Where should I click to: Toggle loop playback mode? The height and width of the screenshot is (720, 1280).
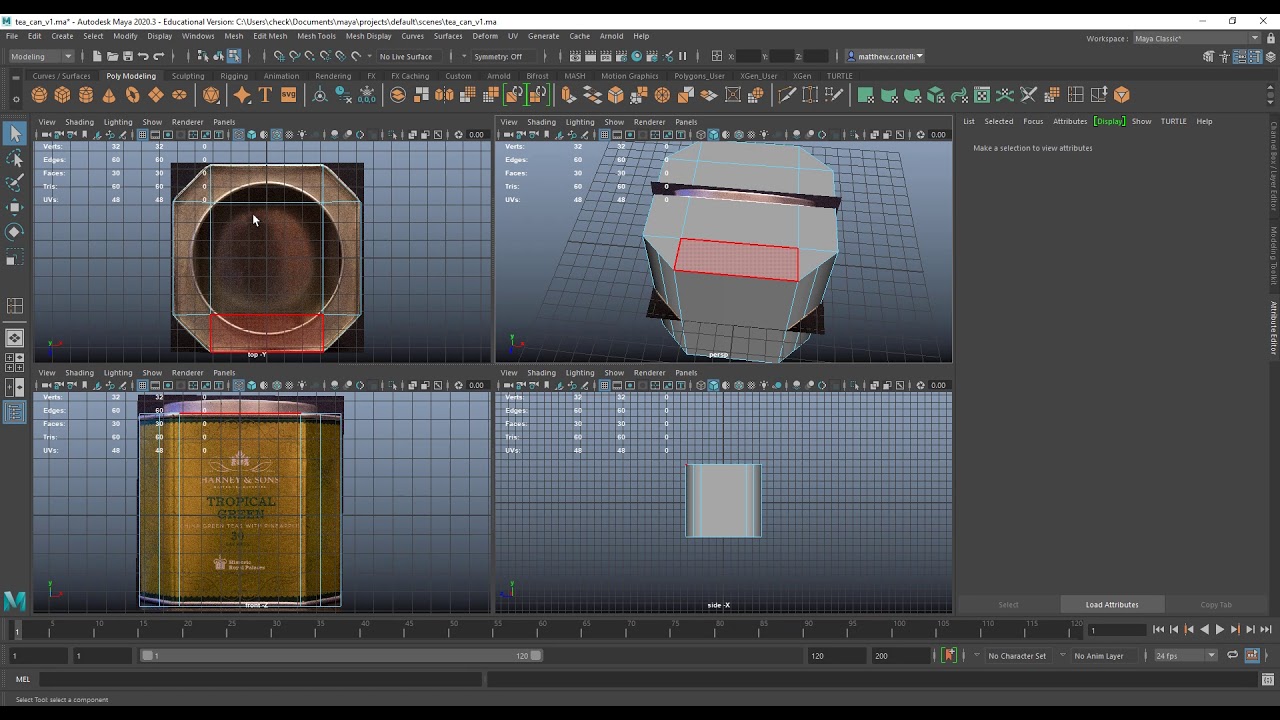point(1233,656)
